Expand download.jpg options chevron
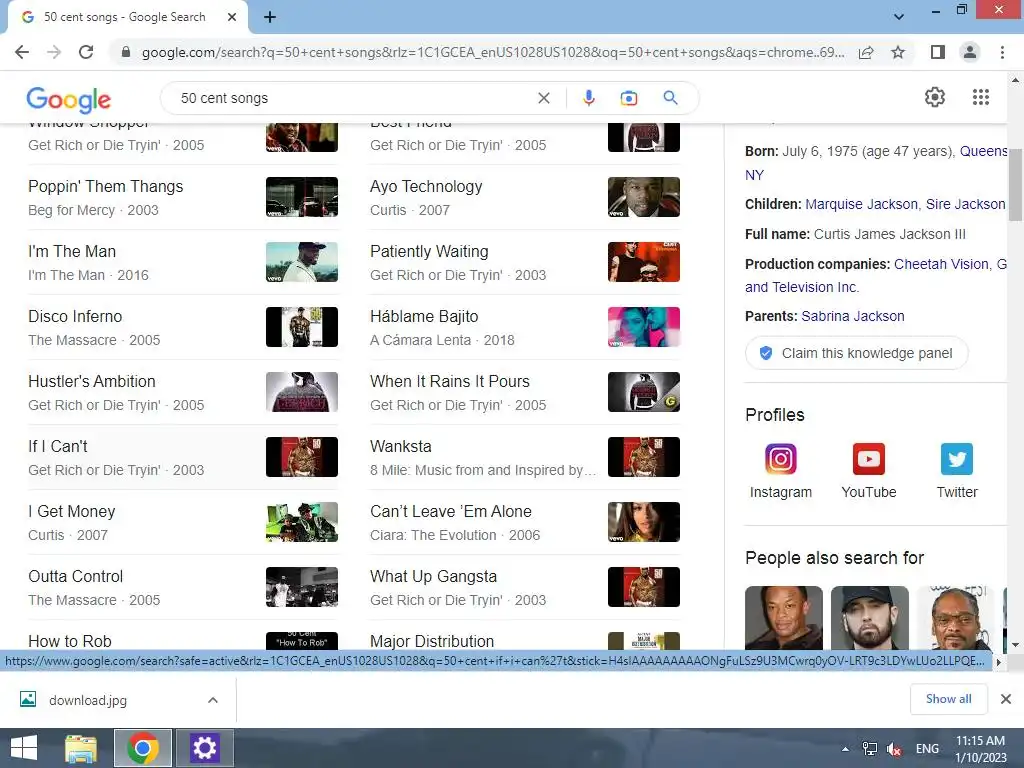The width and height of the screenshot is (1024, 768). pyautogui.click(x=213, y=700)
